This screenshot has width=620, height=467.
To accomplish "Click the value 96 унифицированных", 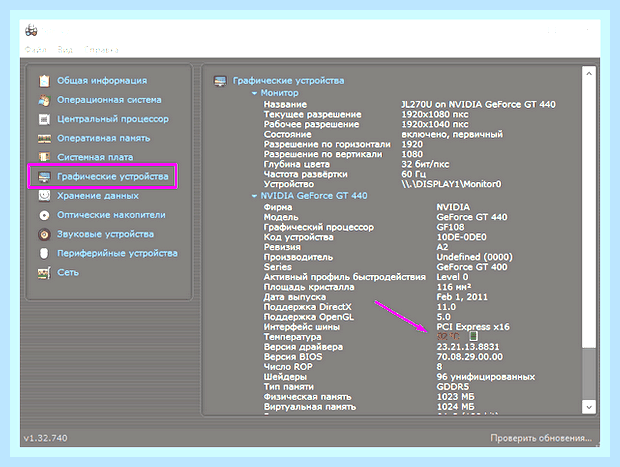I will coord(486,377).
